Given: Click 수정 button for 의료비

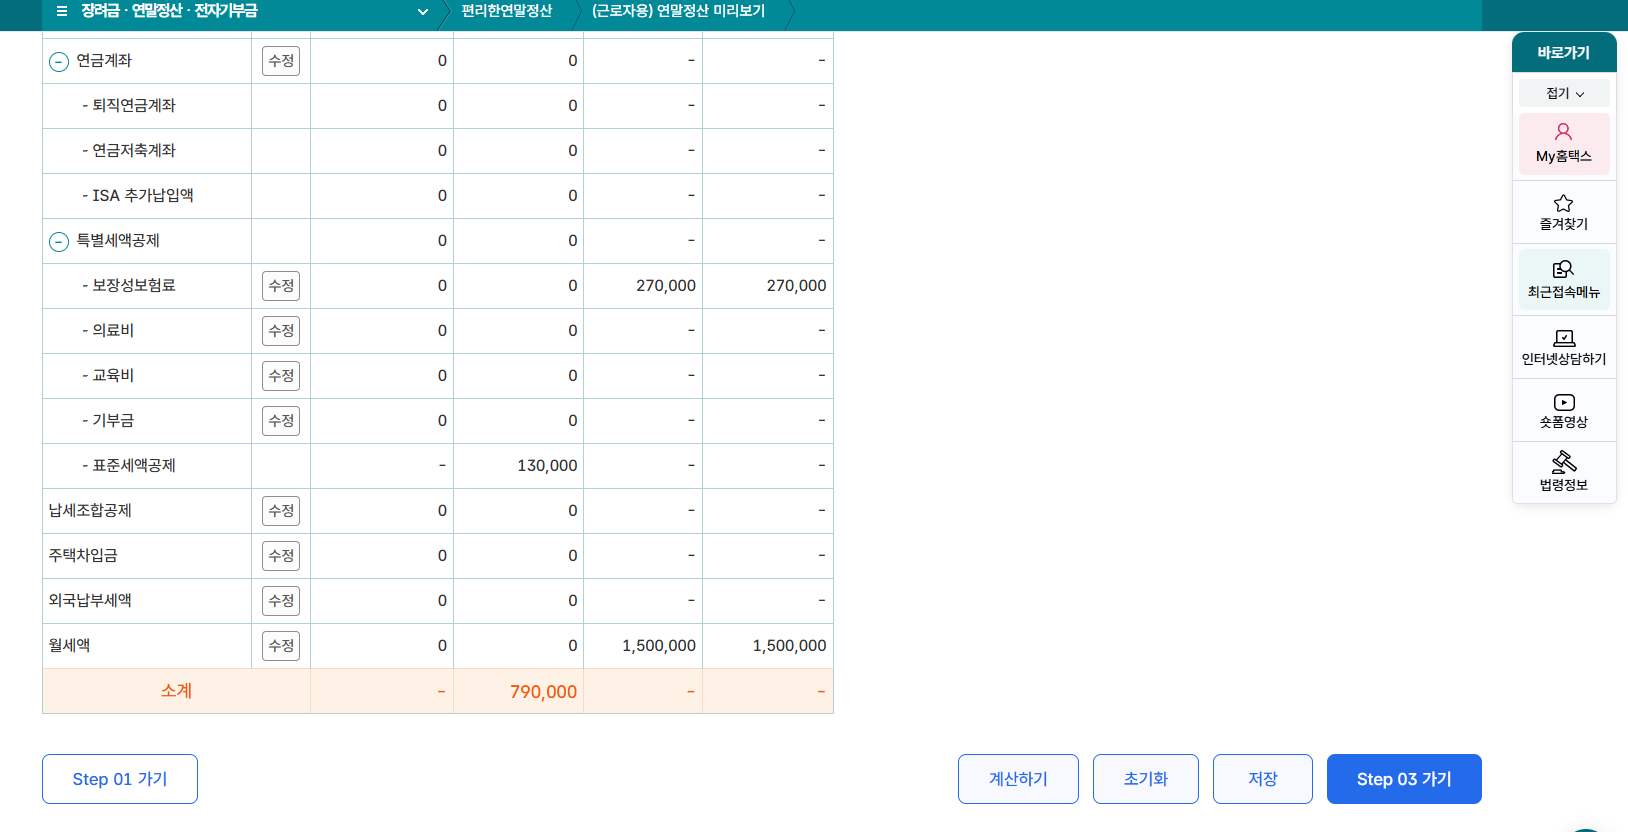Looking at the screenshot, I should point(281,331).
